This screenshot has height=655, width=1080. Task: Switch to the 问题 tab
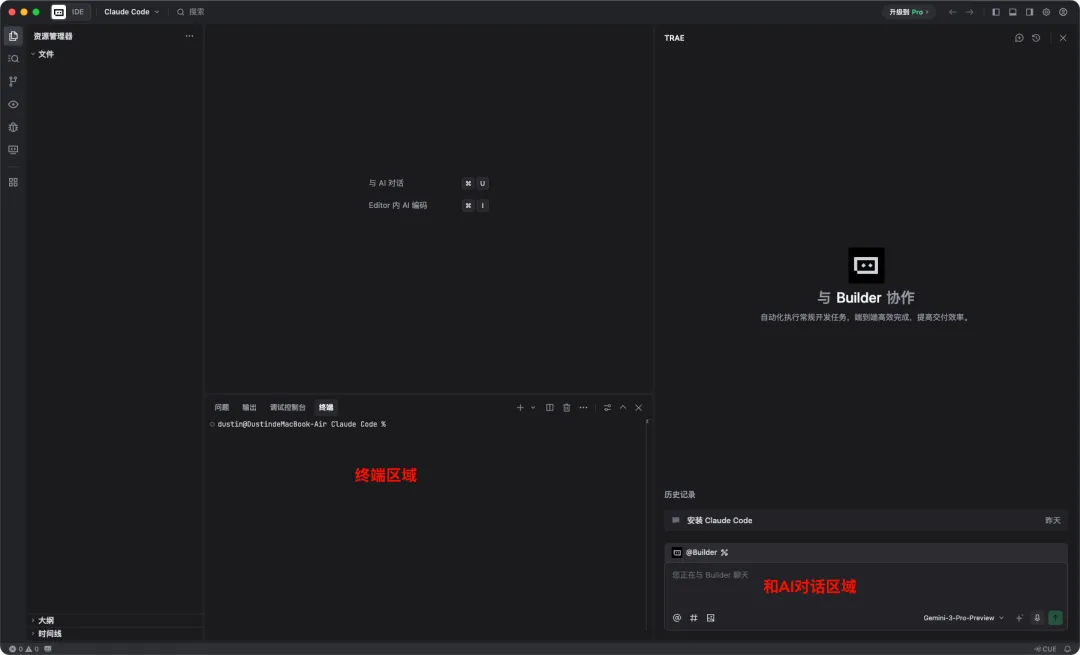(x=222, y=408)
